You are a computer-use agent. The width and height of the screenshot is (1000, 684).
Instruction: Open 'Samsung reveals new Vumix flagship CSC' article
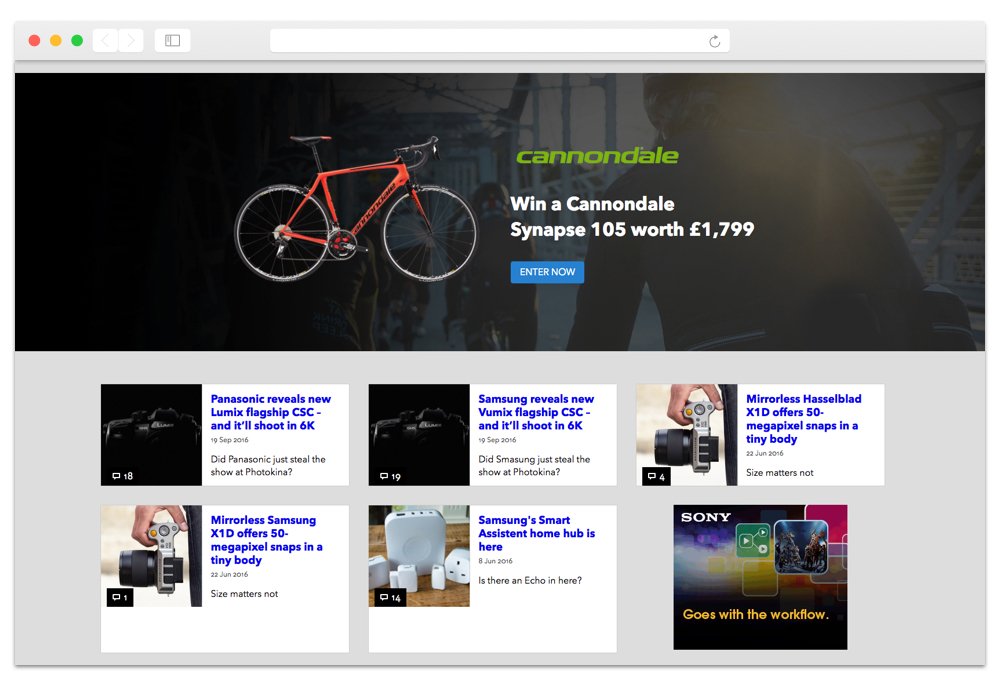536,412
